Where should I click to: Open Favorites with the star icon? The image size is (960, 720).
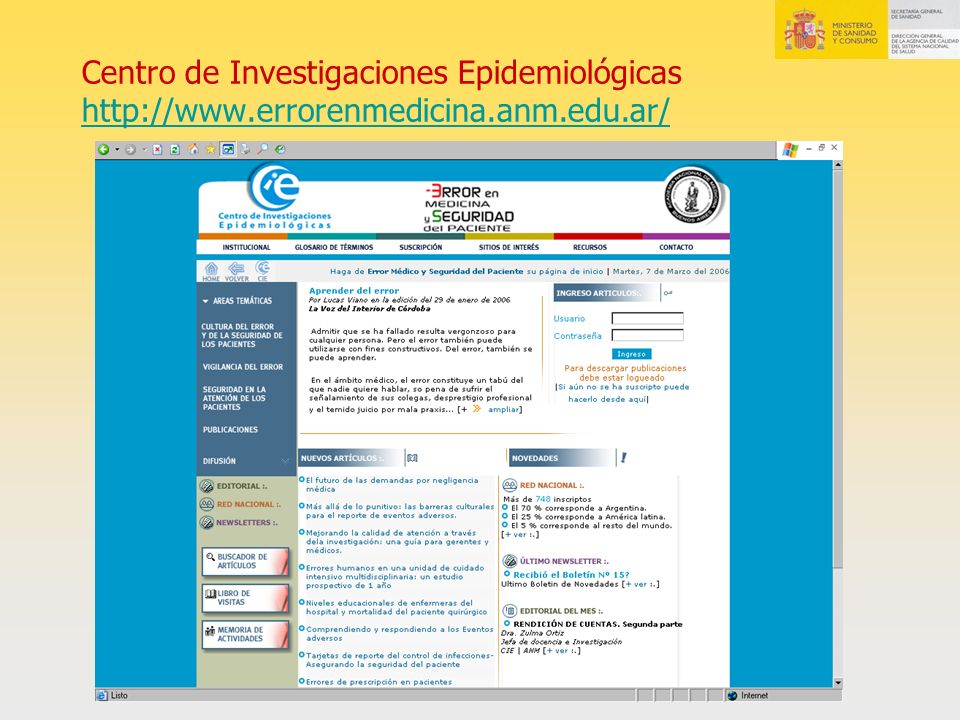(211, 149)
